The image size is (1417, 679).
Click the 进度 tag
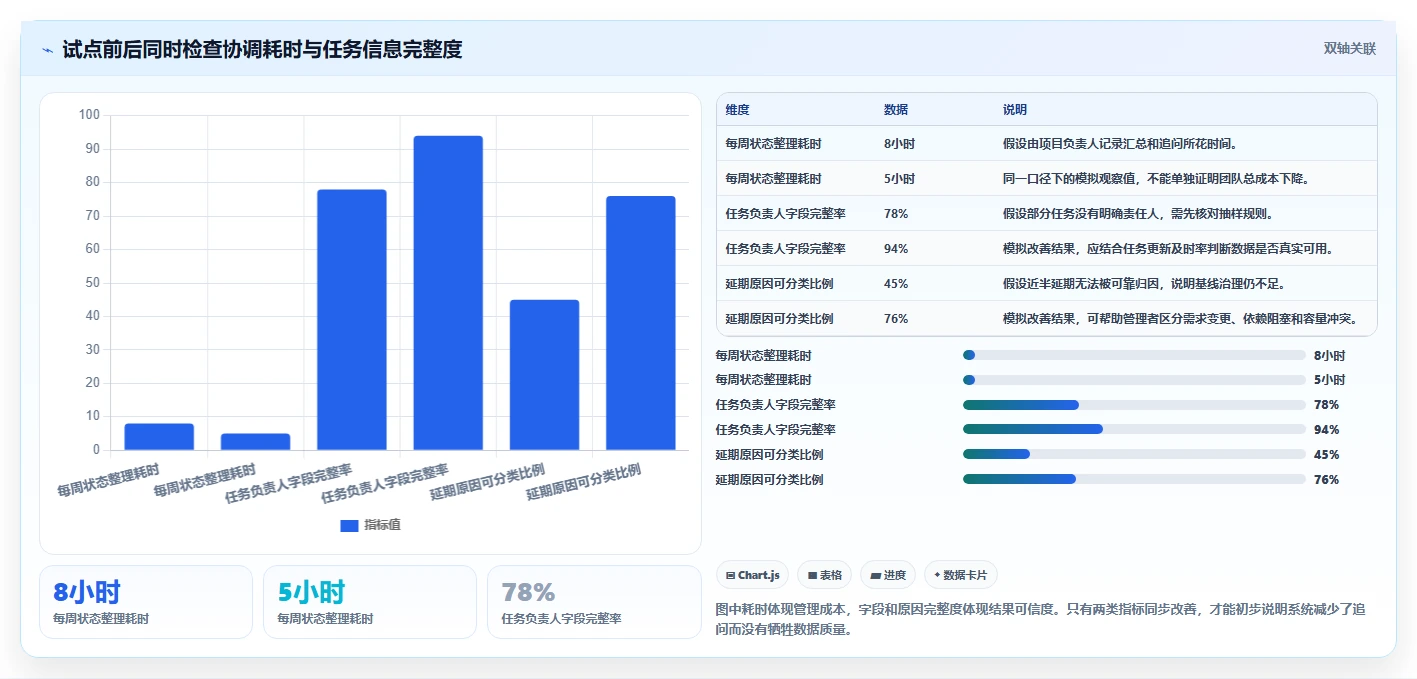click(888, 575)
